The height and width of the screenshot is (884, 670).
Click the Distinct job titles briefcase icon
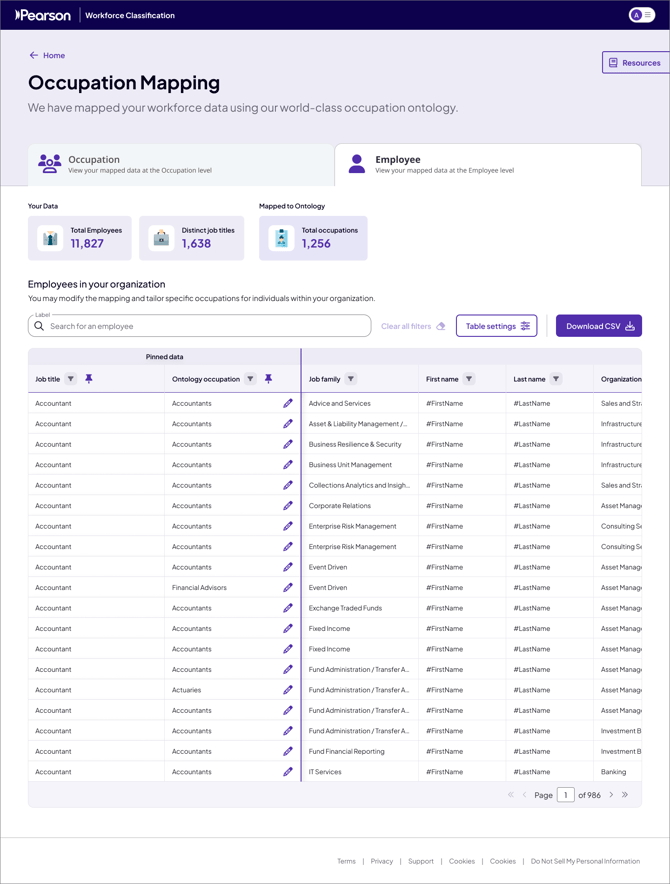pos(161,238)
